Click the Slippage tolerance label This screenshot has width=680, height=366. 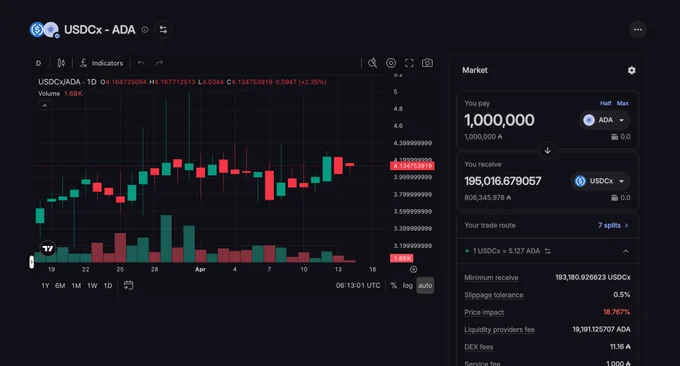494,295
